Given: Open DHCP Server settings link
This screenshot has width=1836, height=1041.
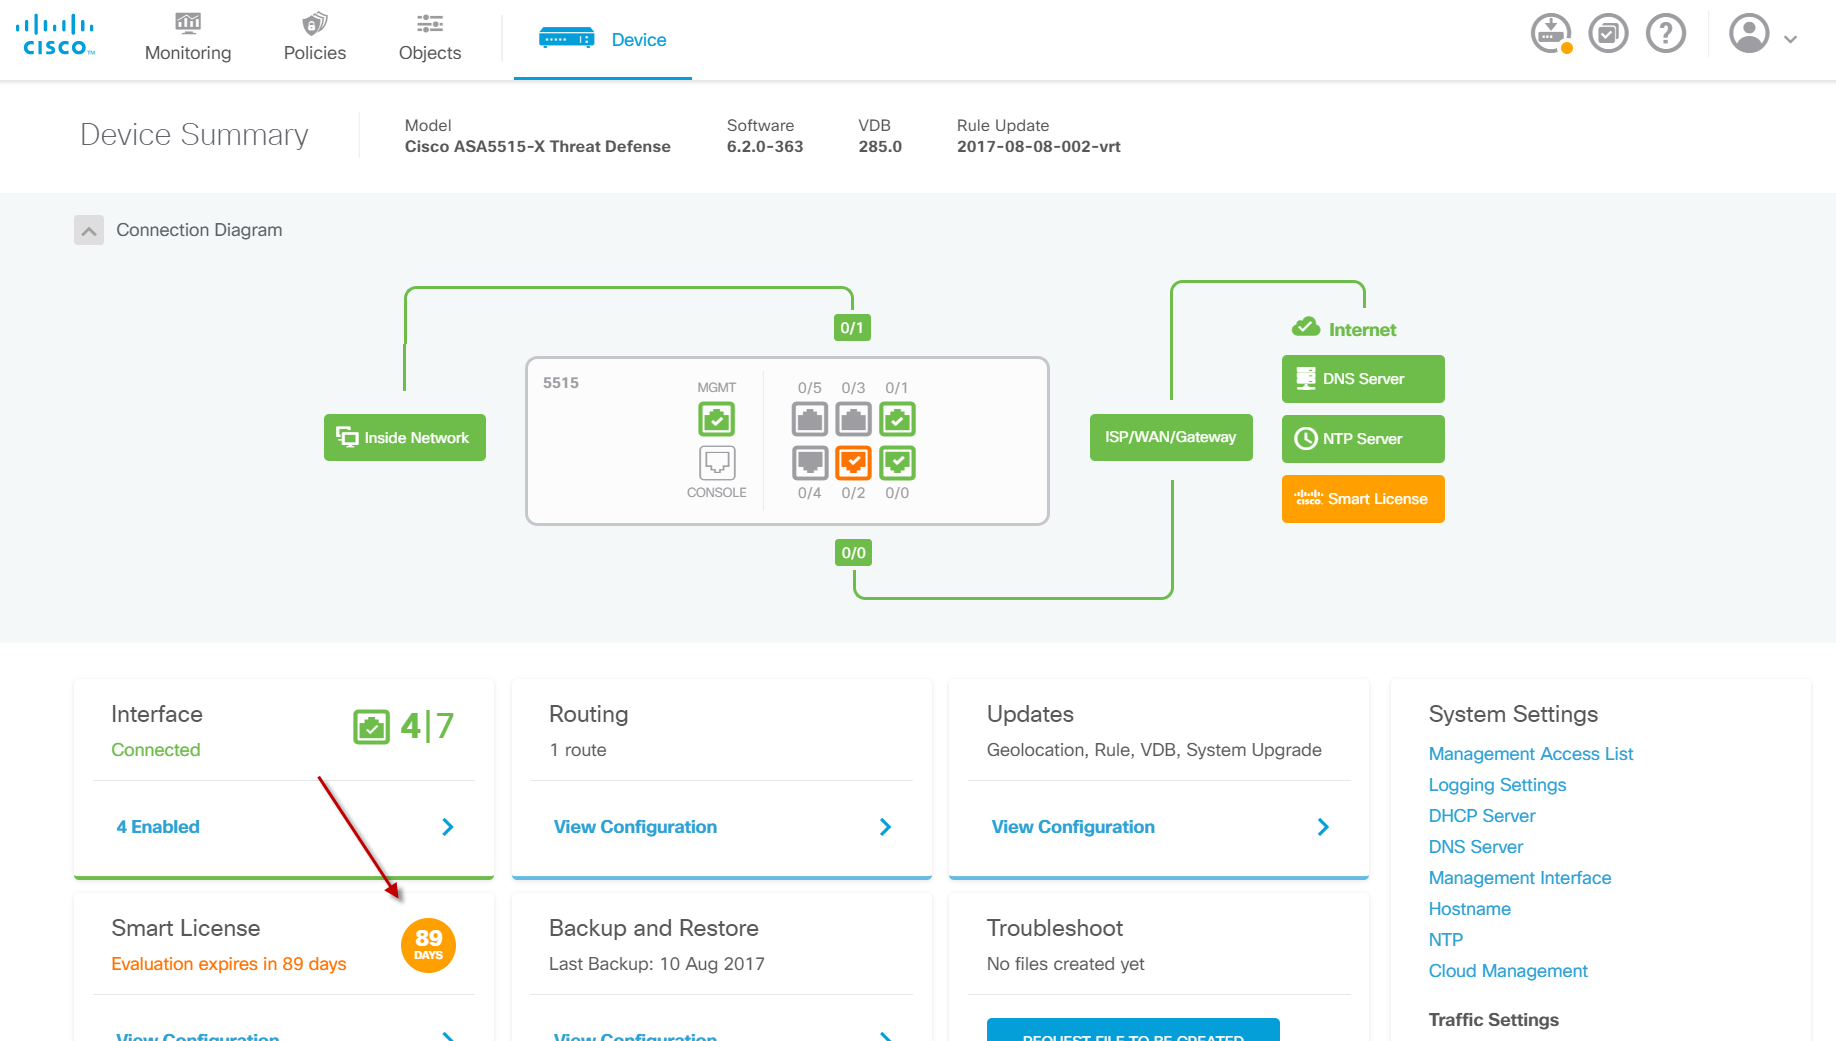Looking at the screenshot, I should click(x=1482, y=816).
